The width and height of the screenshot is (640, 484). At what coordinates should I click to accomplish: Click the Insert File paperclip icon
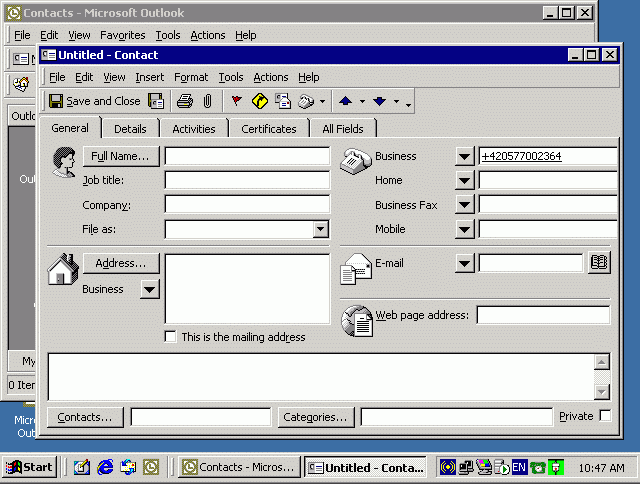[x=207, y=101]
